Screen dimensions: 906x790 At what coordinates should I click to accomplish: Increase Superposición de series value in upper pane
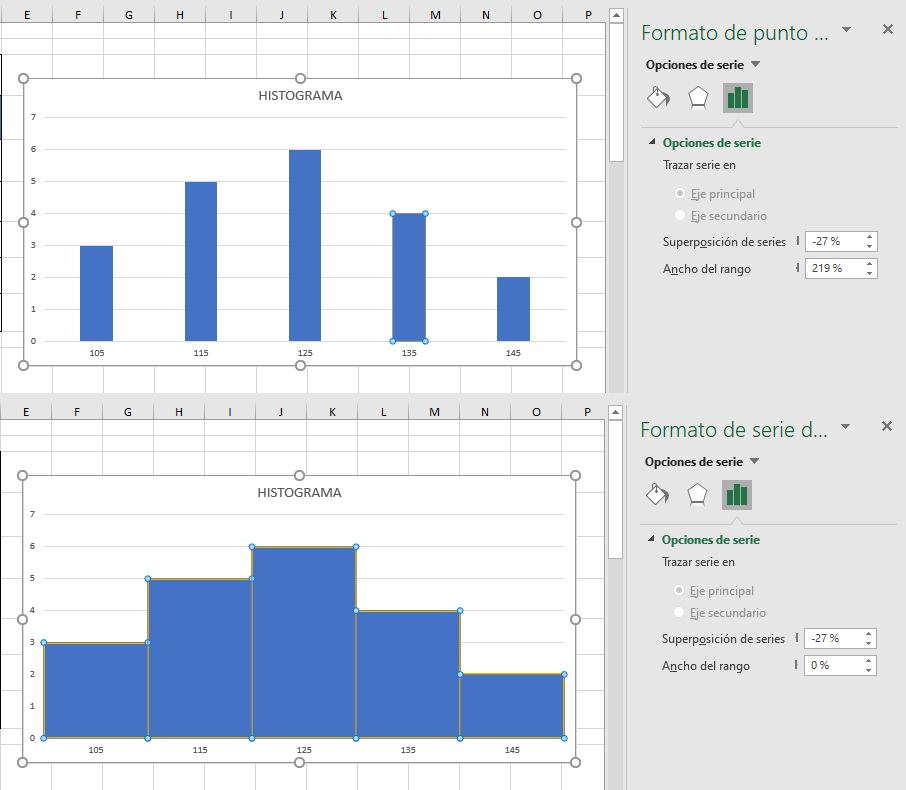870,236
